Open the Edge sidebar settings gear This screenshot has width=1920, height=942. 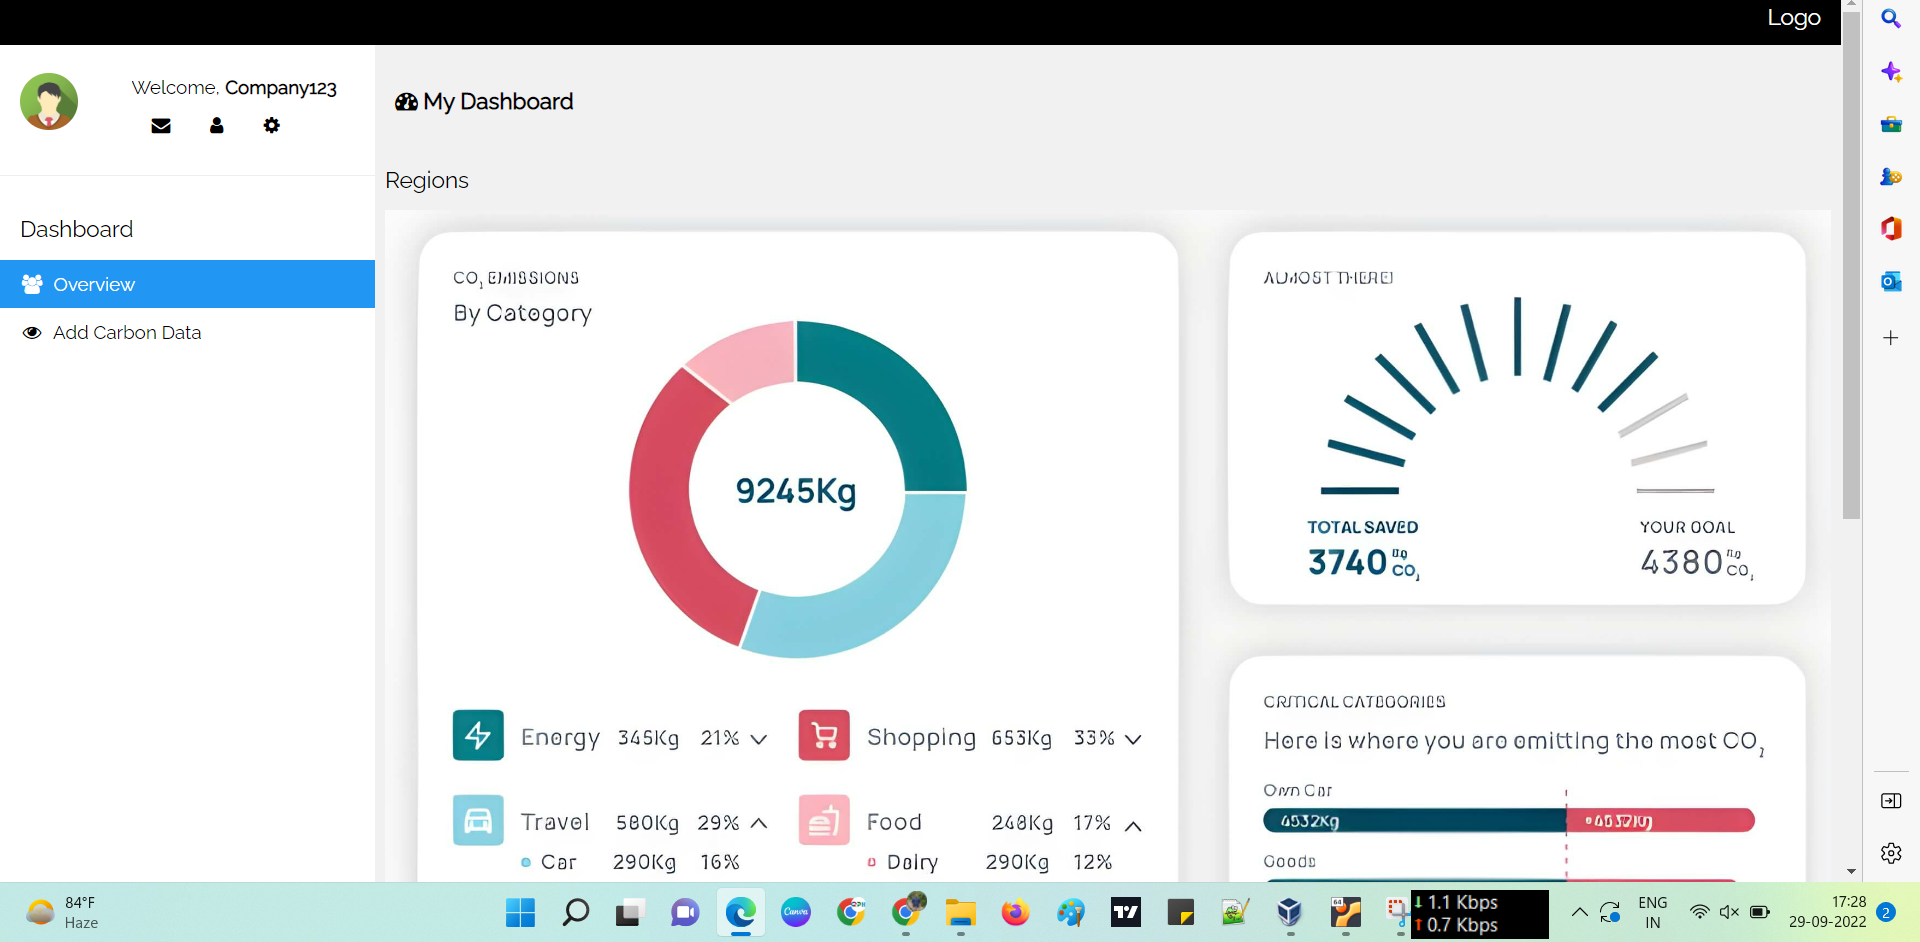(1891, 853)
